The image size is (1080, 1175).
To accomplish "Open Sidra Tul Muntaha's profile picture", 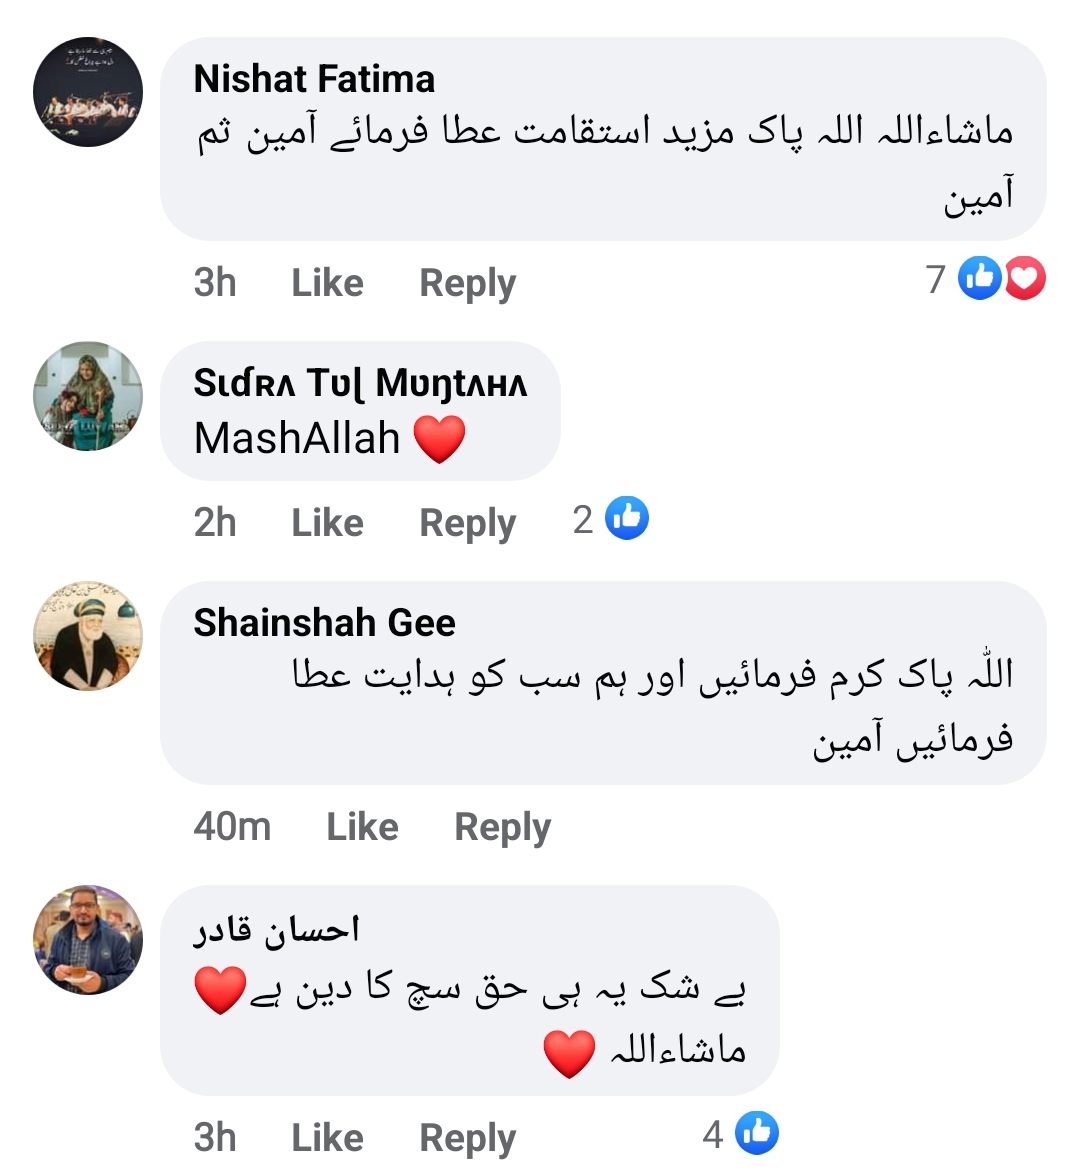I will pos(88,397).
